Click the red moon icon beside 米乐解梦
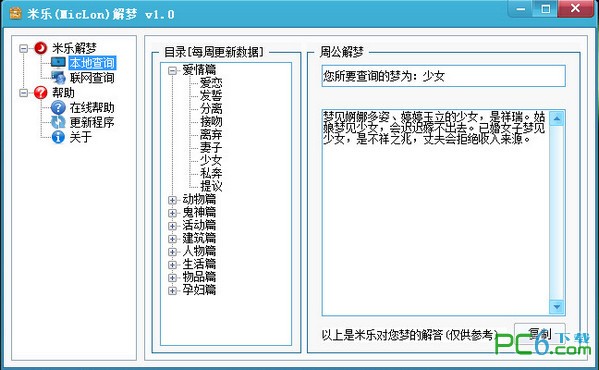The width and height of the screenshot is (599, 370). (40, 48)
